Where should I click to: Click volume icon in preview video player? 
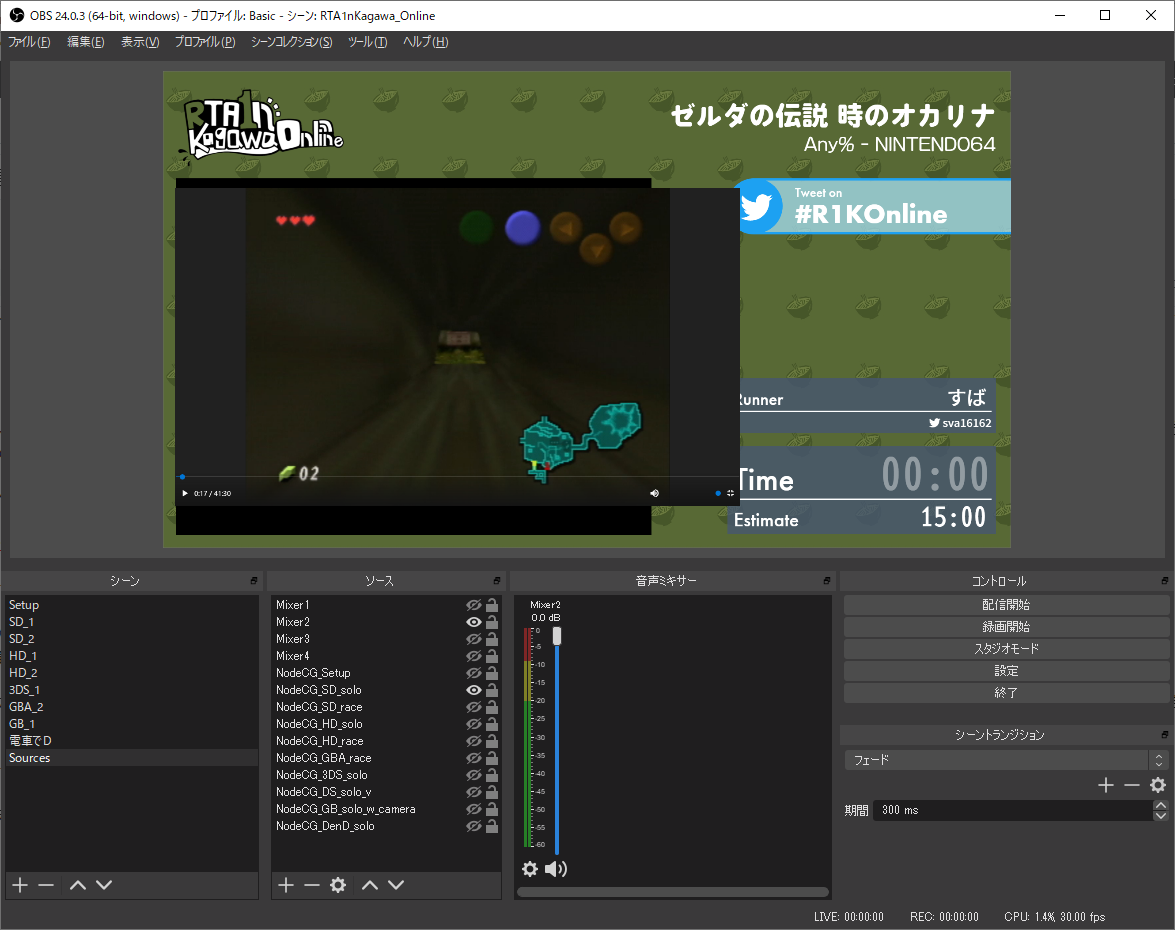(654, 493)
